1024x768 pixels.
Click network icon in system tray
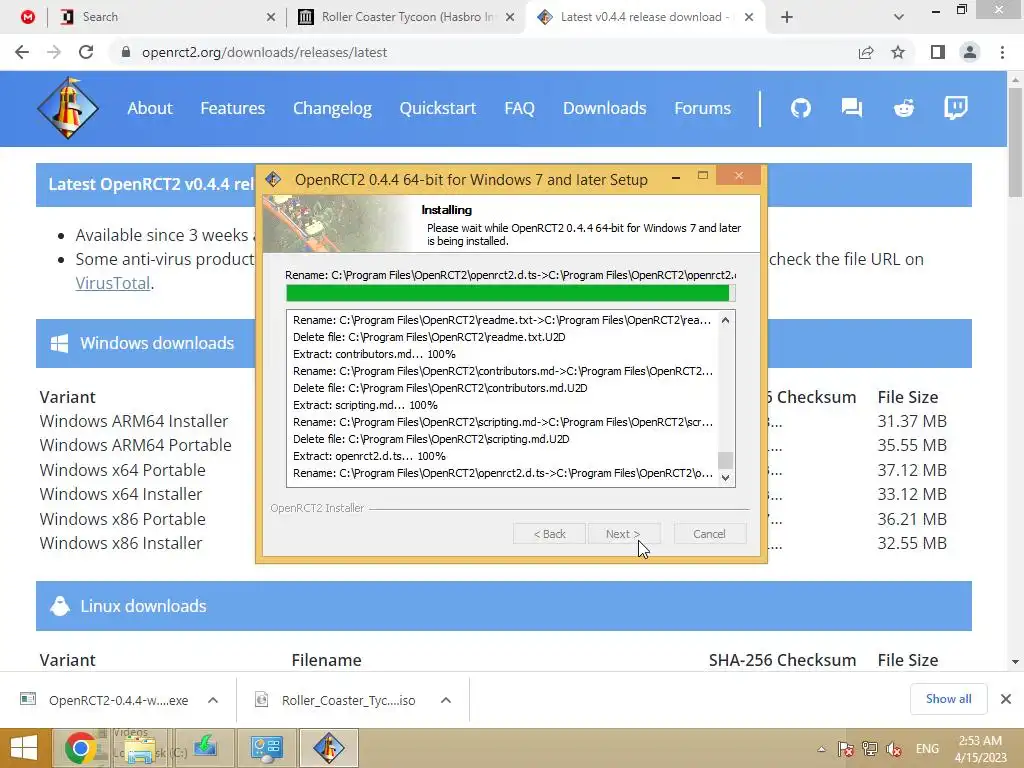pos(870,749)
